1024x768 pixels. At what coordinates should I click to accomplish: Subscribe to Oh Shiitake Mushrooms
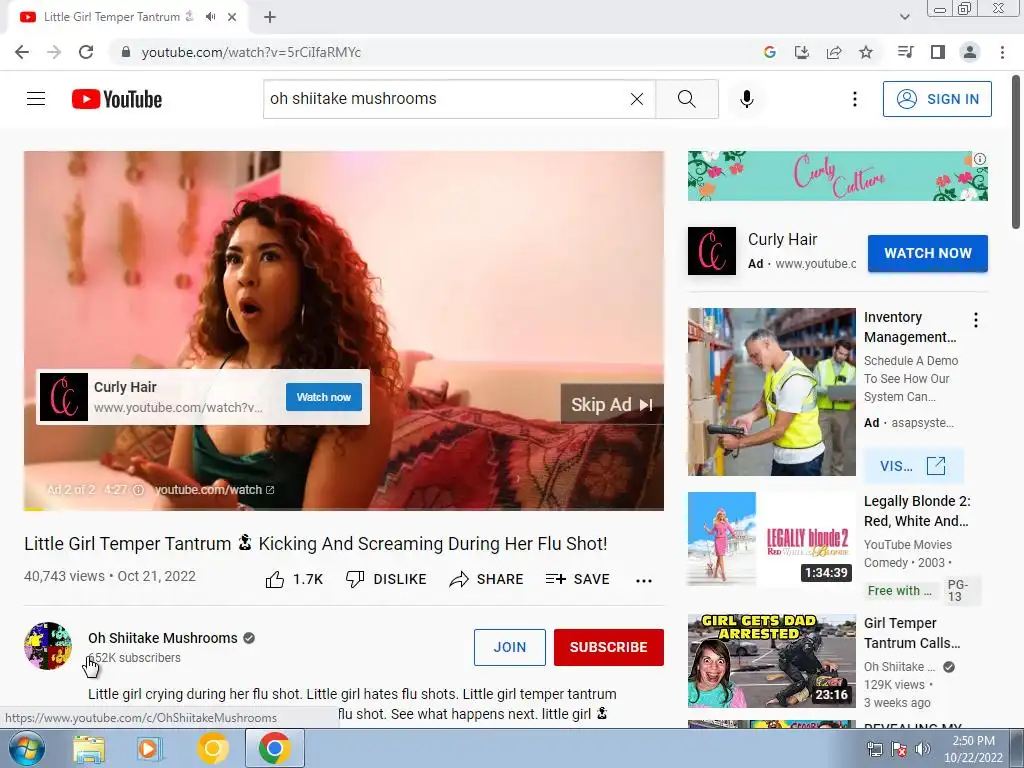609,647
